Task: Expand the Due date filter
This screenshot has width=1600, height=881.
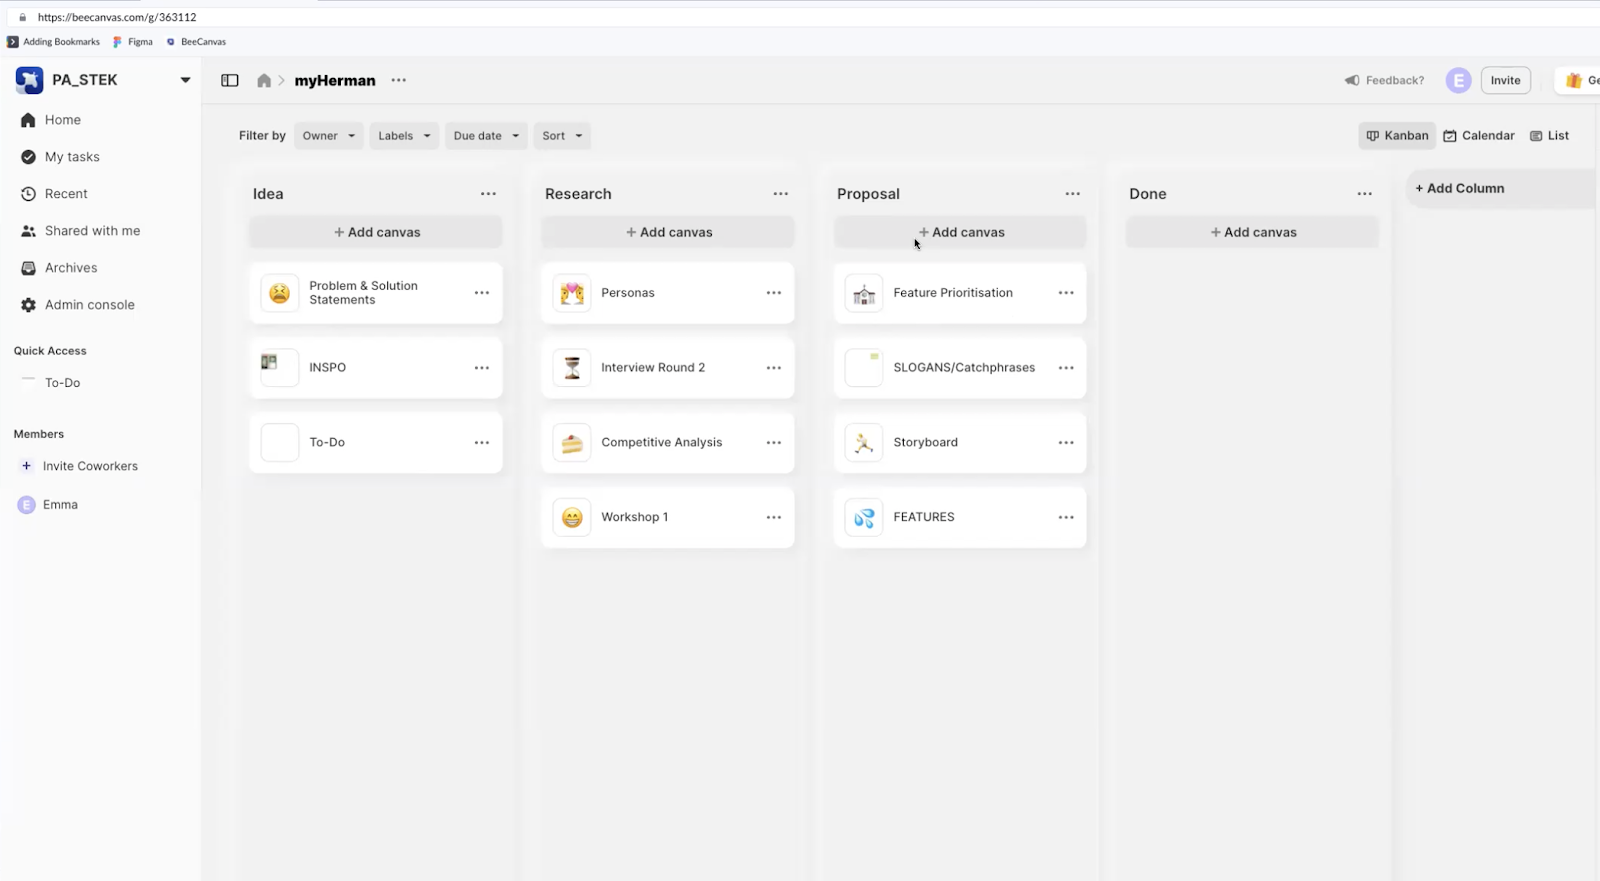Action: [486, 136]
